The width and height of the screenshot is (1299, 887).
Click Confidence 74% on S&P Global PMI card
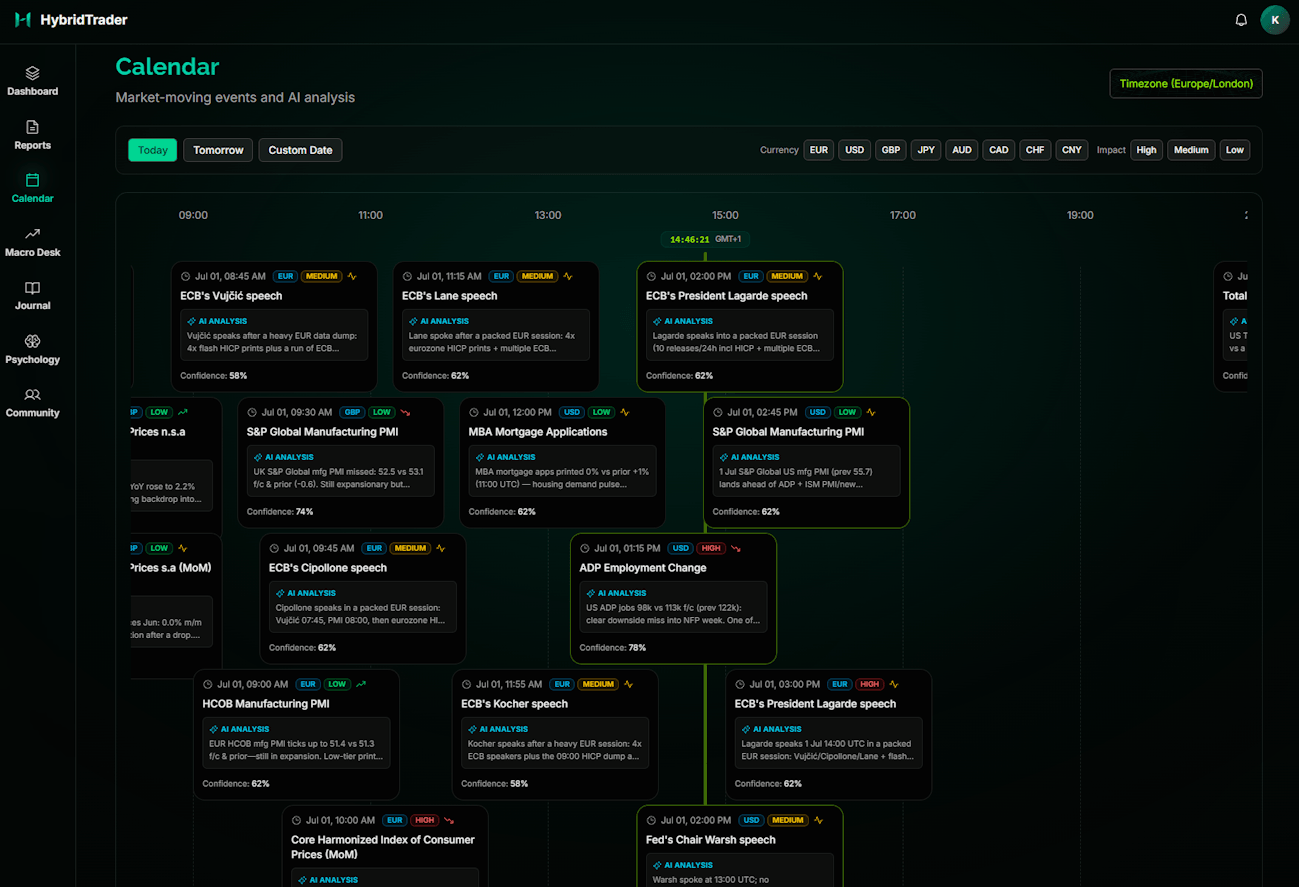(x=280, y=512)
